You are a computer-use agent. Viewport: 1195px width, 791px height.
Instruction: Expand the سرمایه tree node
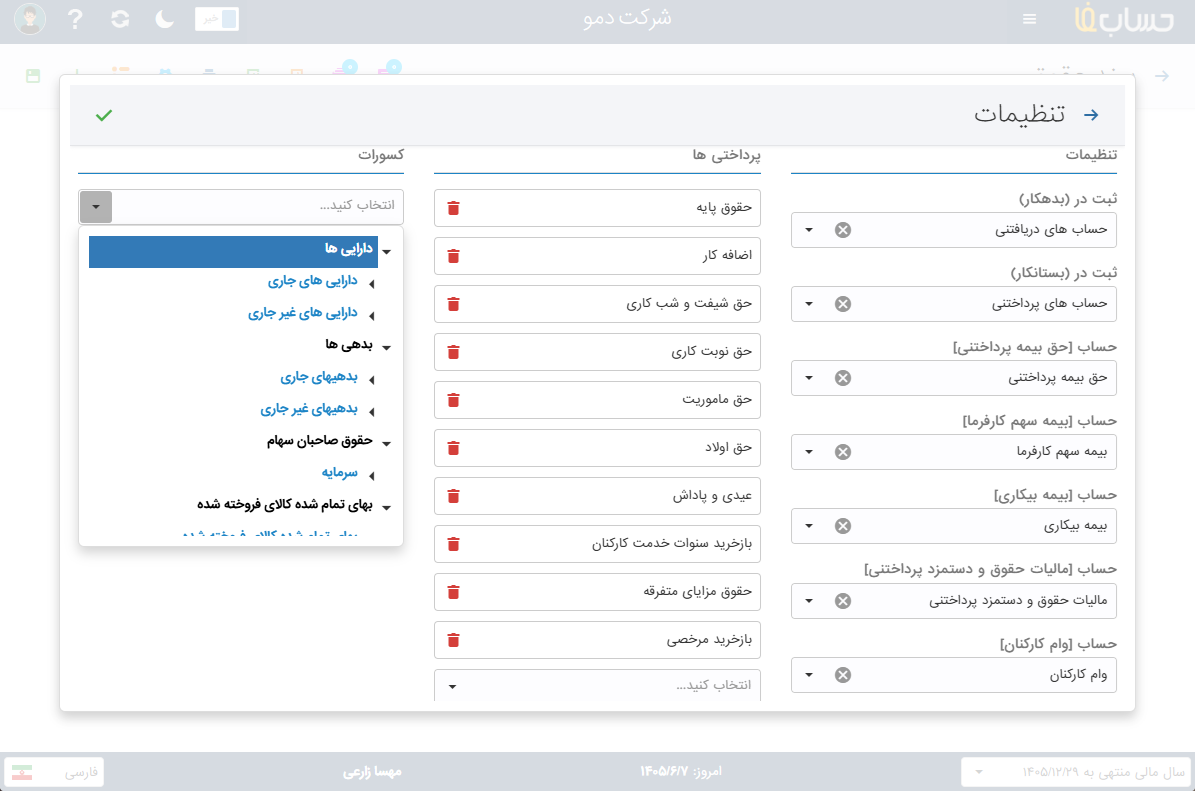click(371, 476)
